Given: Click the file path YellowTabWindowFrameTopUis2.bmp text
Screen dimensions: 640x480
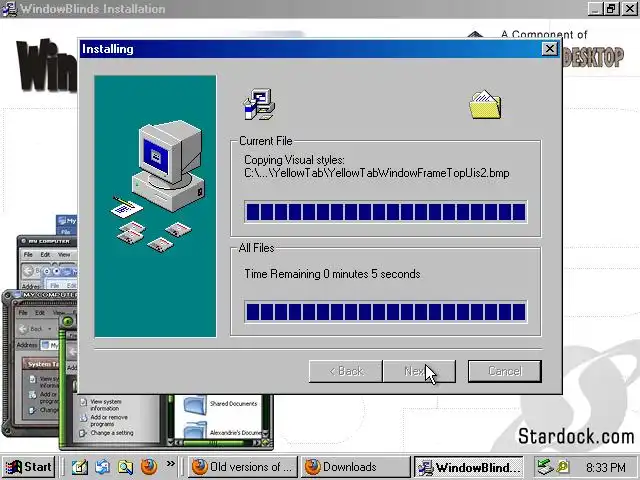Looking at the screenshot, I should (x=376, y=173).
